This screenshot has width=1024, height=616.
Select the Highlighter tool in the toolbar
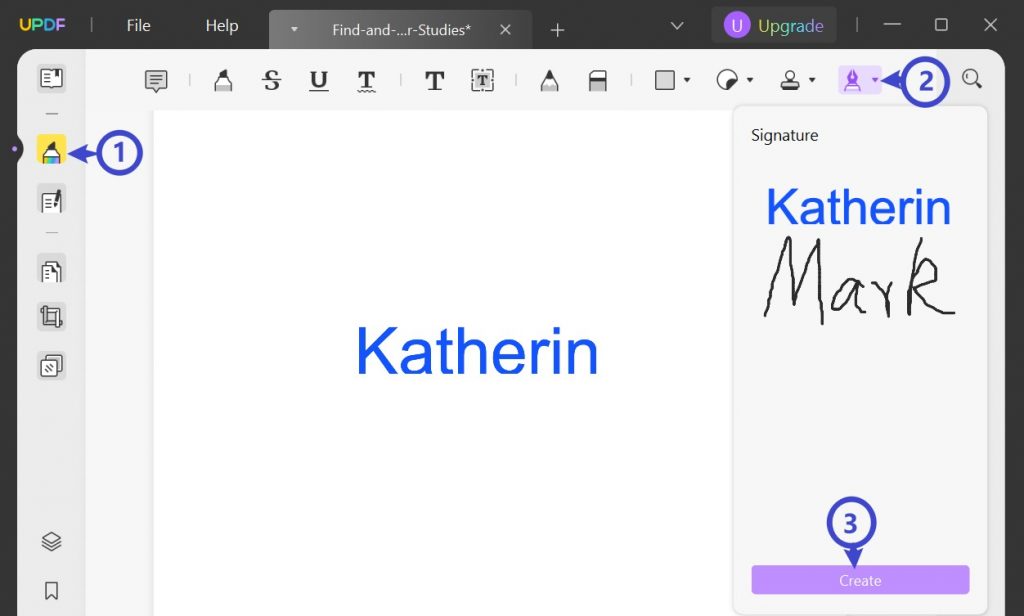[x=222, y=80]
